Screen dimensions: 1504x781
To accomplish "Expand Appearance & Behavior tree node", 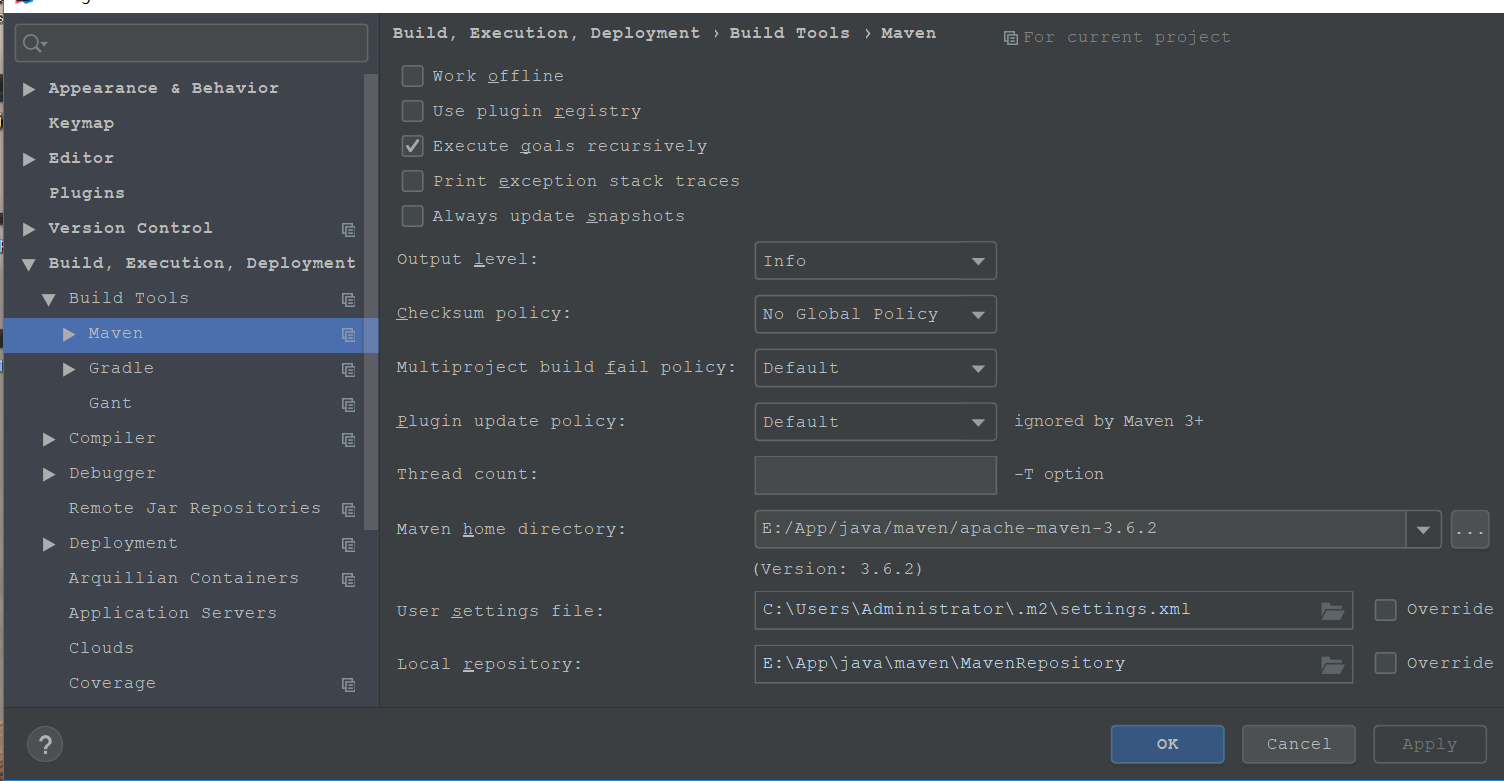I will pyautogui.click(x=29, y=89).
